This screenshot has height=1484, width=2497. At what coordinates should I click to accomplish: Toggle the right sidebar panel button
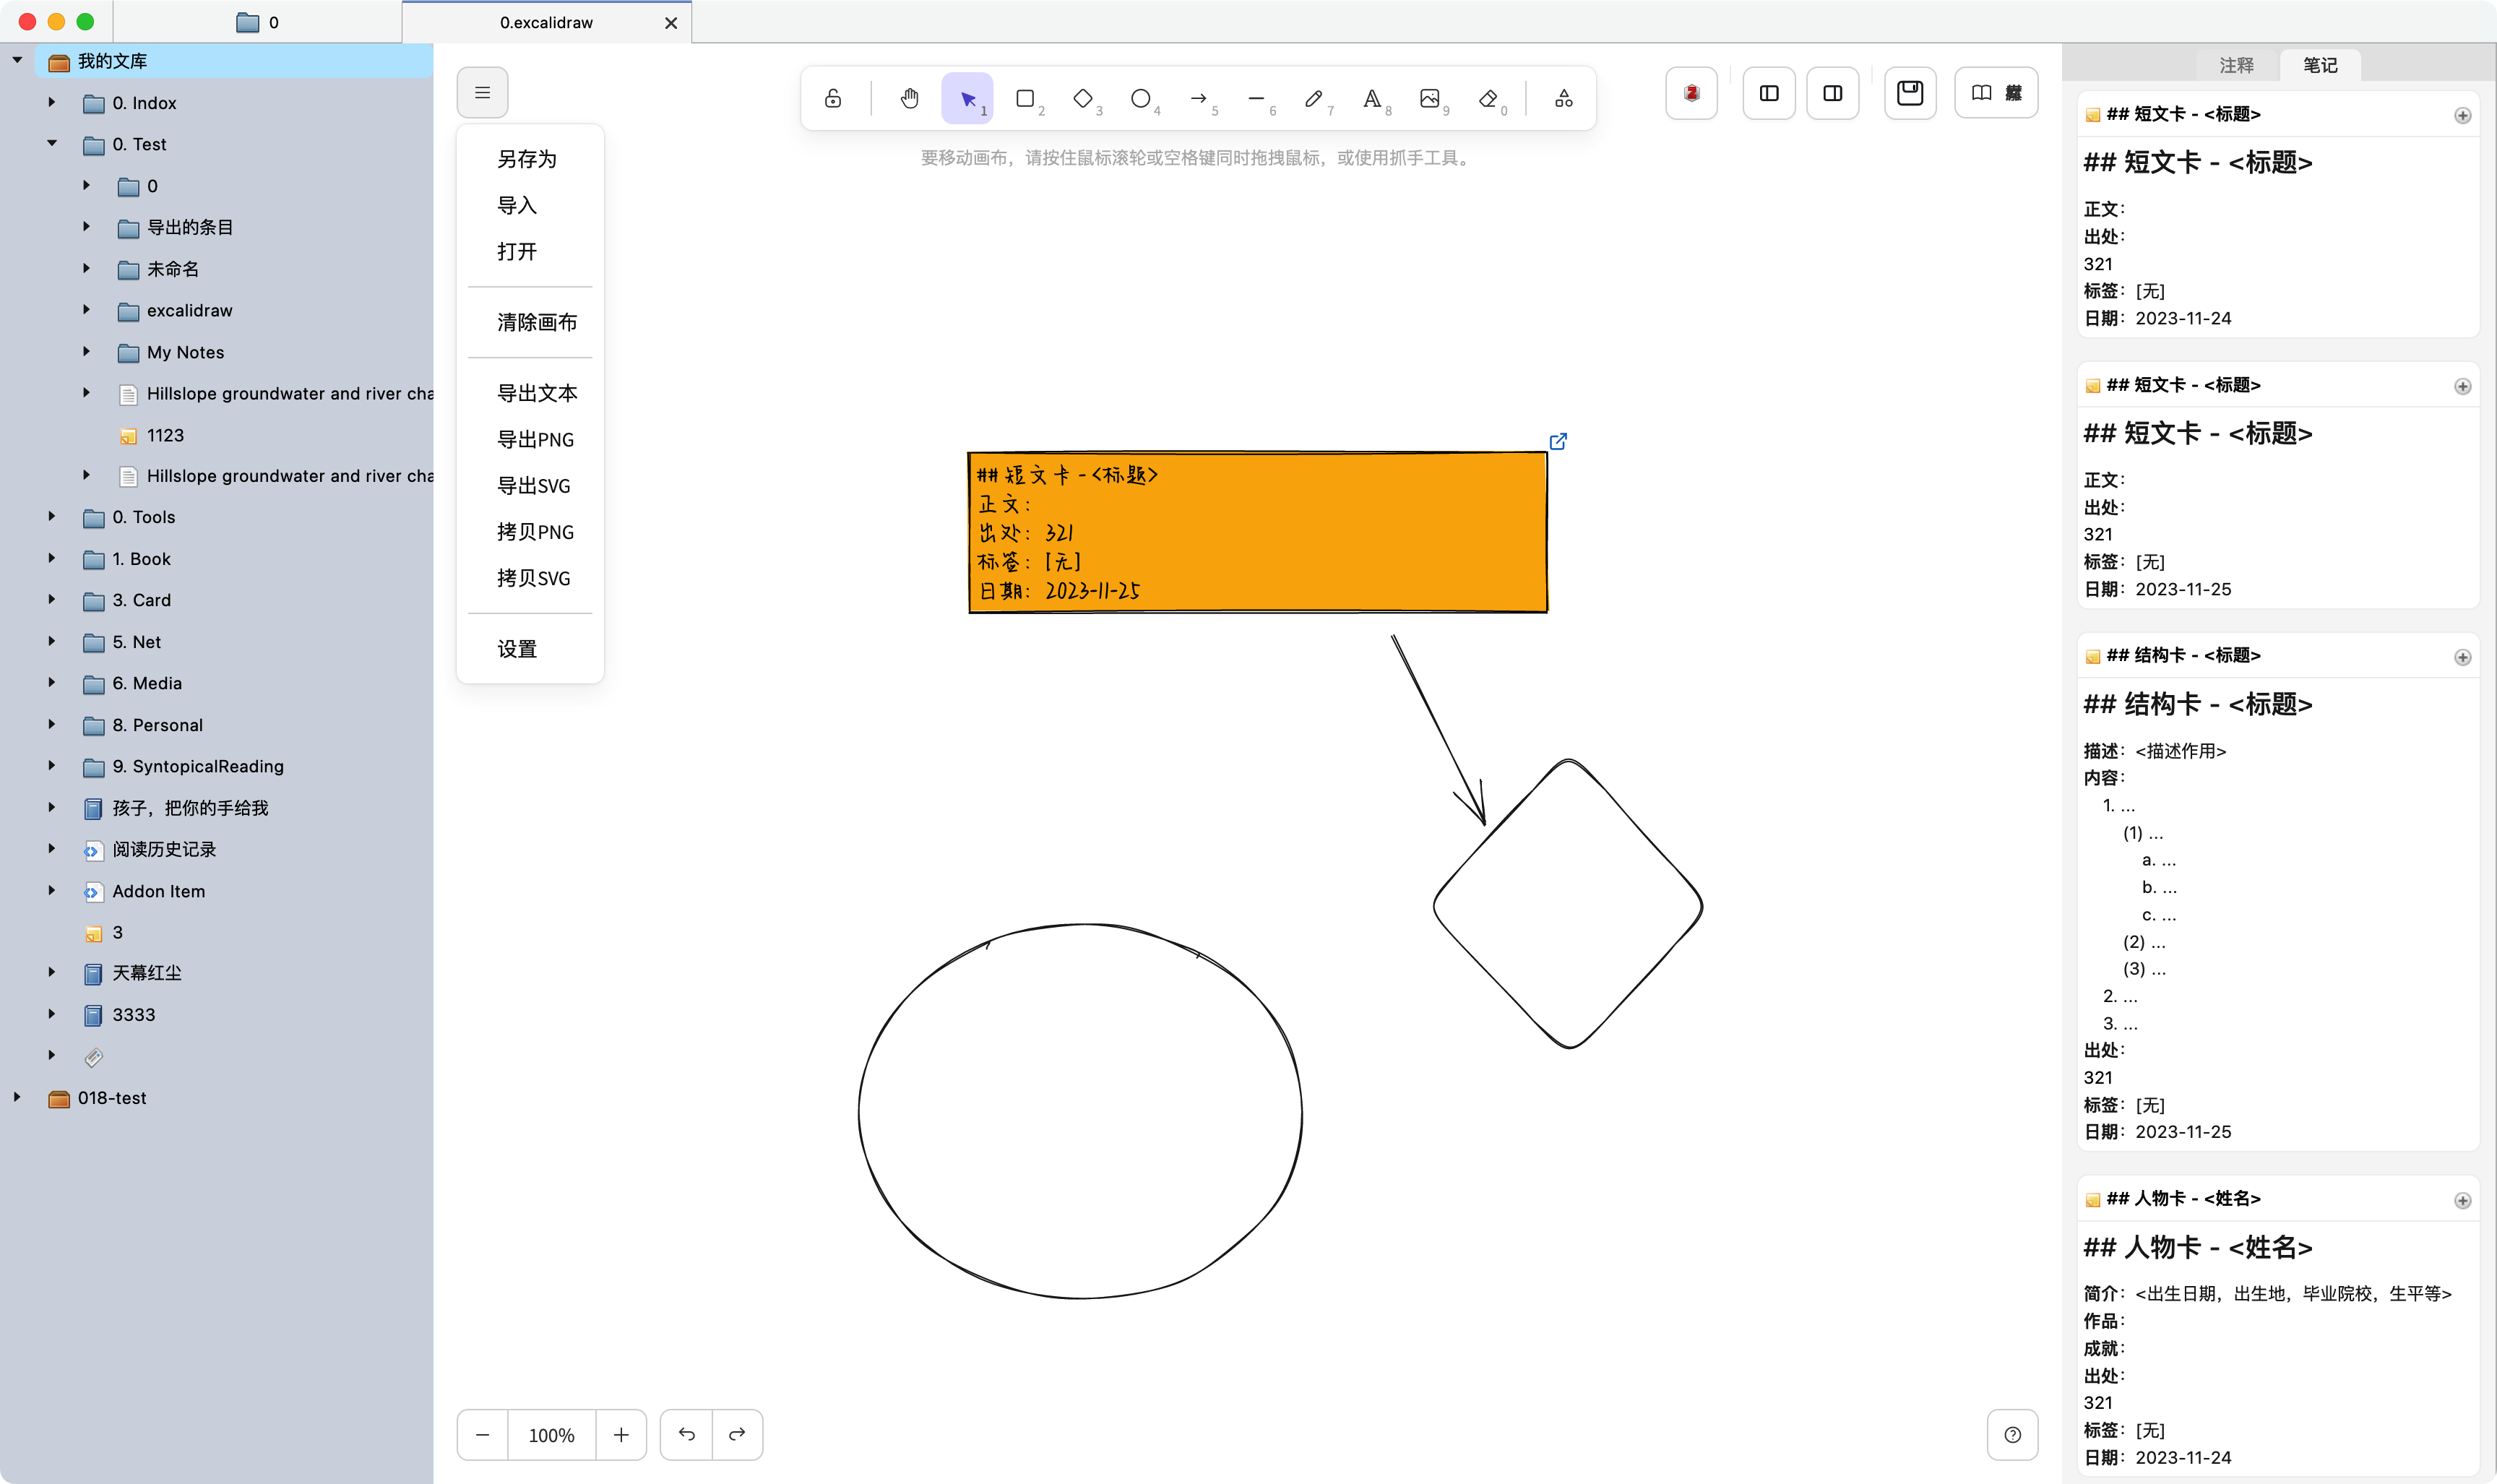(1832, 93)
